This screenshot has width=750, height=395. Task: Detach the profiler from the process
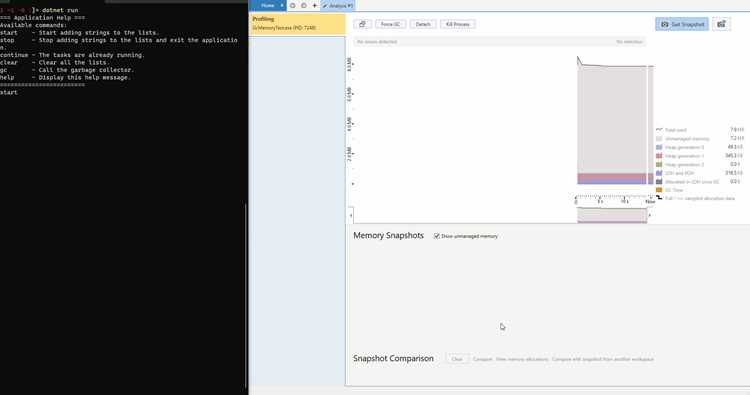point(423,24)
